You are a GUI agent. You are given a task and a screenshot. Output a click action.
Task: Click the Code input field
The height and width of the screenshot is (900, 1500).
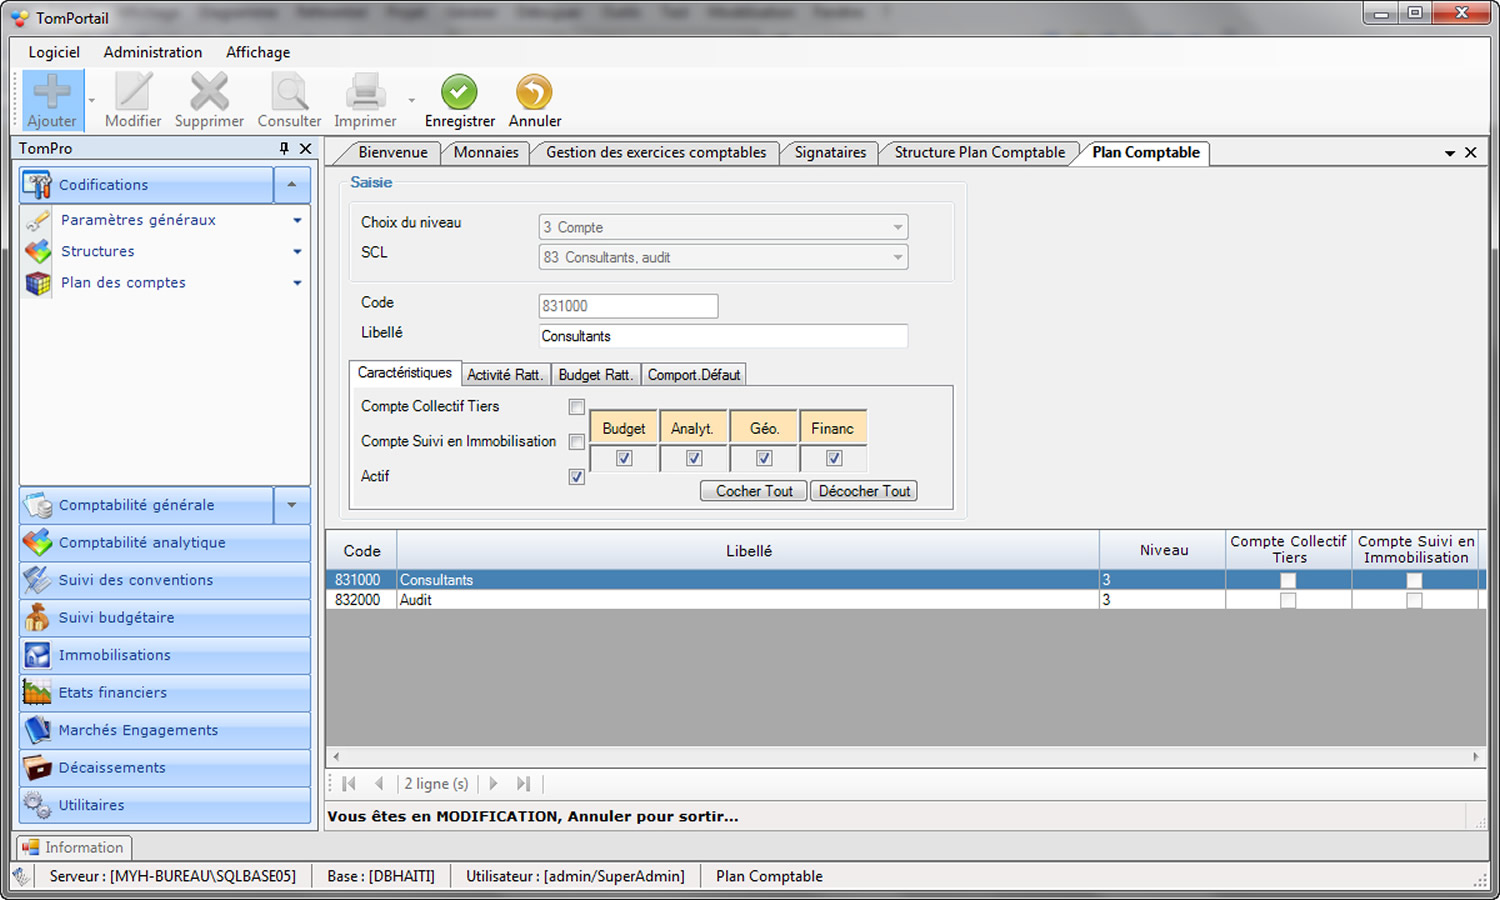tap(628, 306)
